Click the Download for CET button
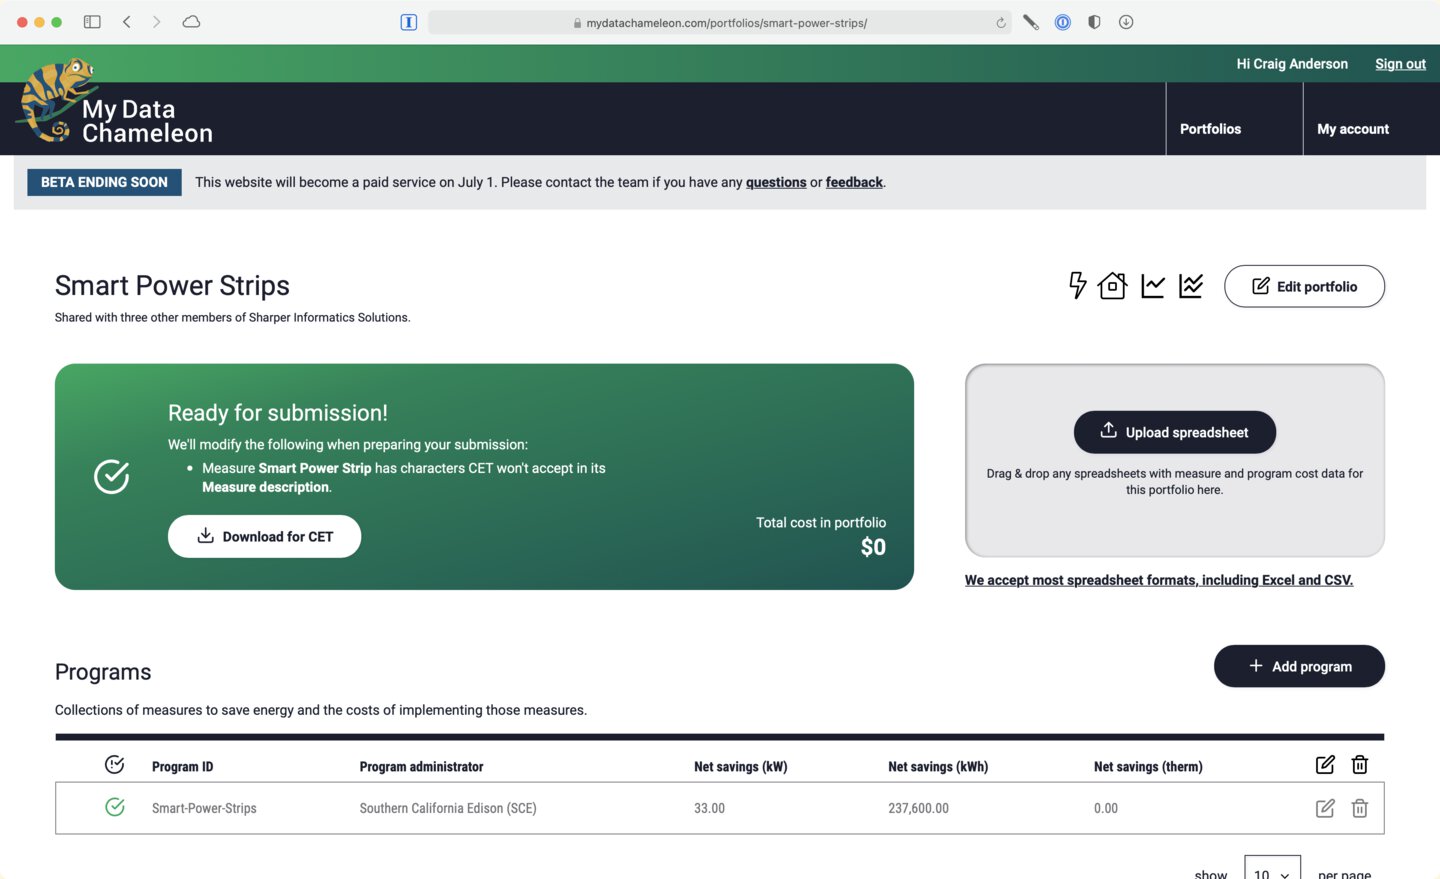 [264, 536]
